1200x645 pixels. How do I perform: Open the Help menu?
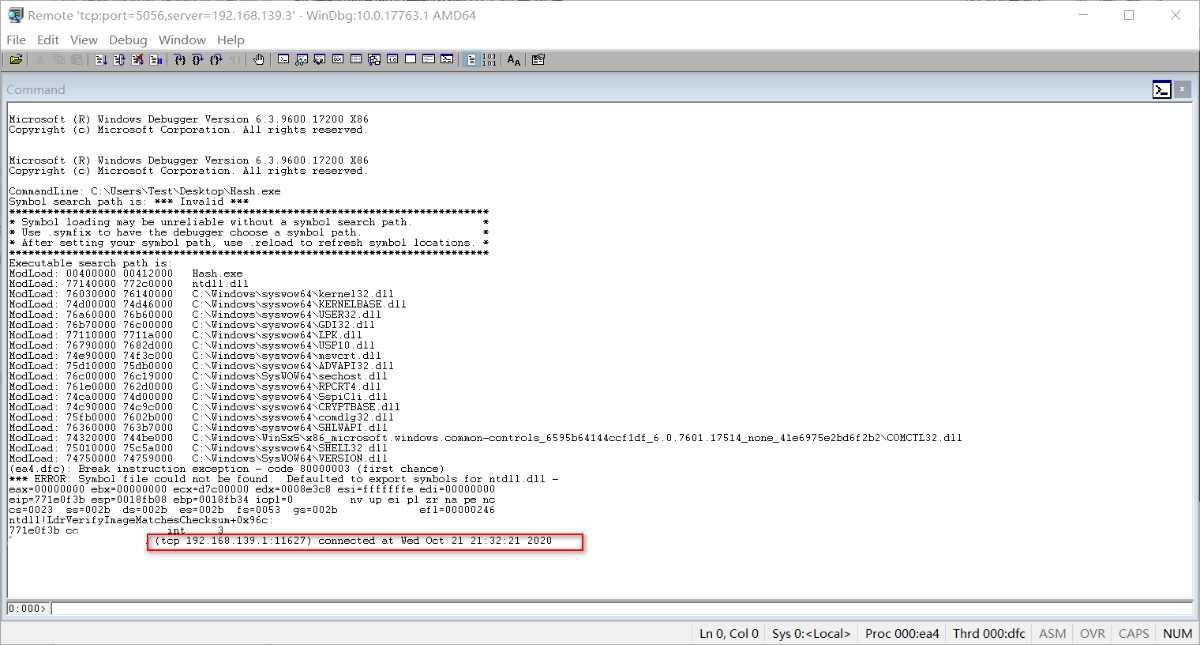[x=231, y=40]
